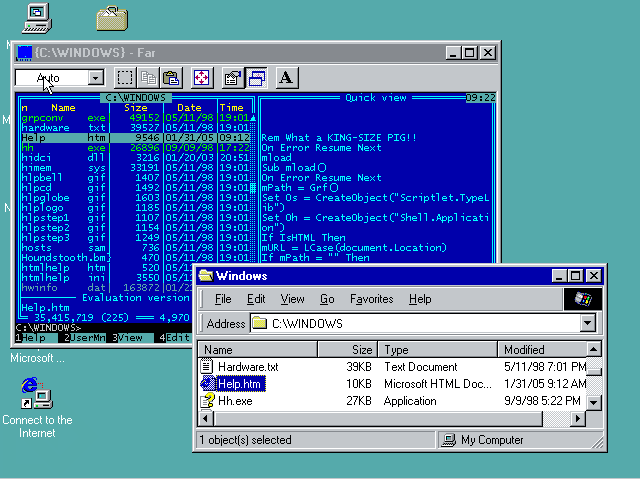The width and height of the screenshot is (640, 480).
Task: Open Properties icon in Far toolbar
Action: point(233,78)
